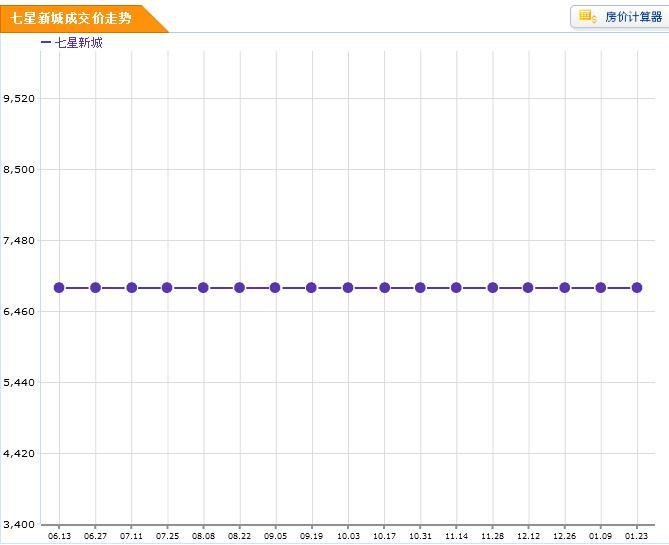This screenshot has width=669, height=545.
Task: Click the data point at 09.19
Action: [x=311, y=288]
